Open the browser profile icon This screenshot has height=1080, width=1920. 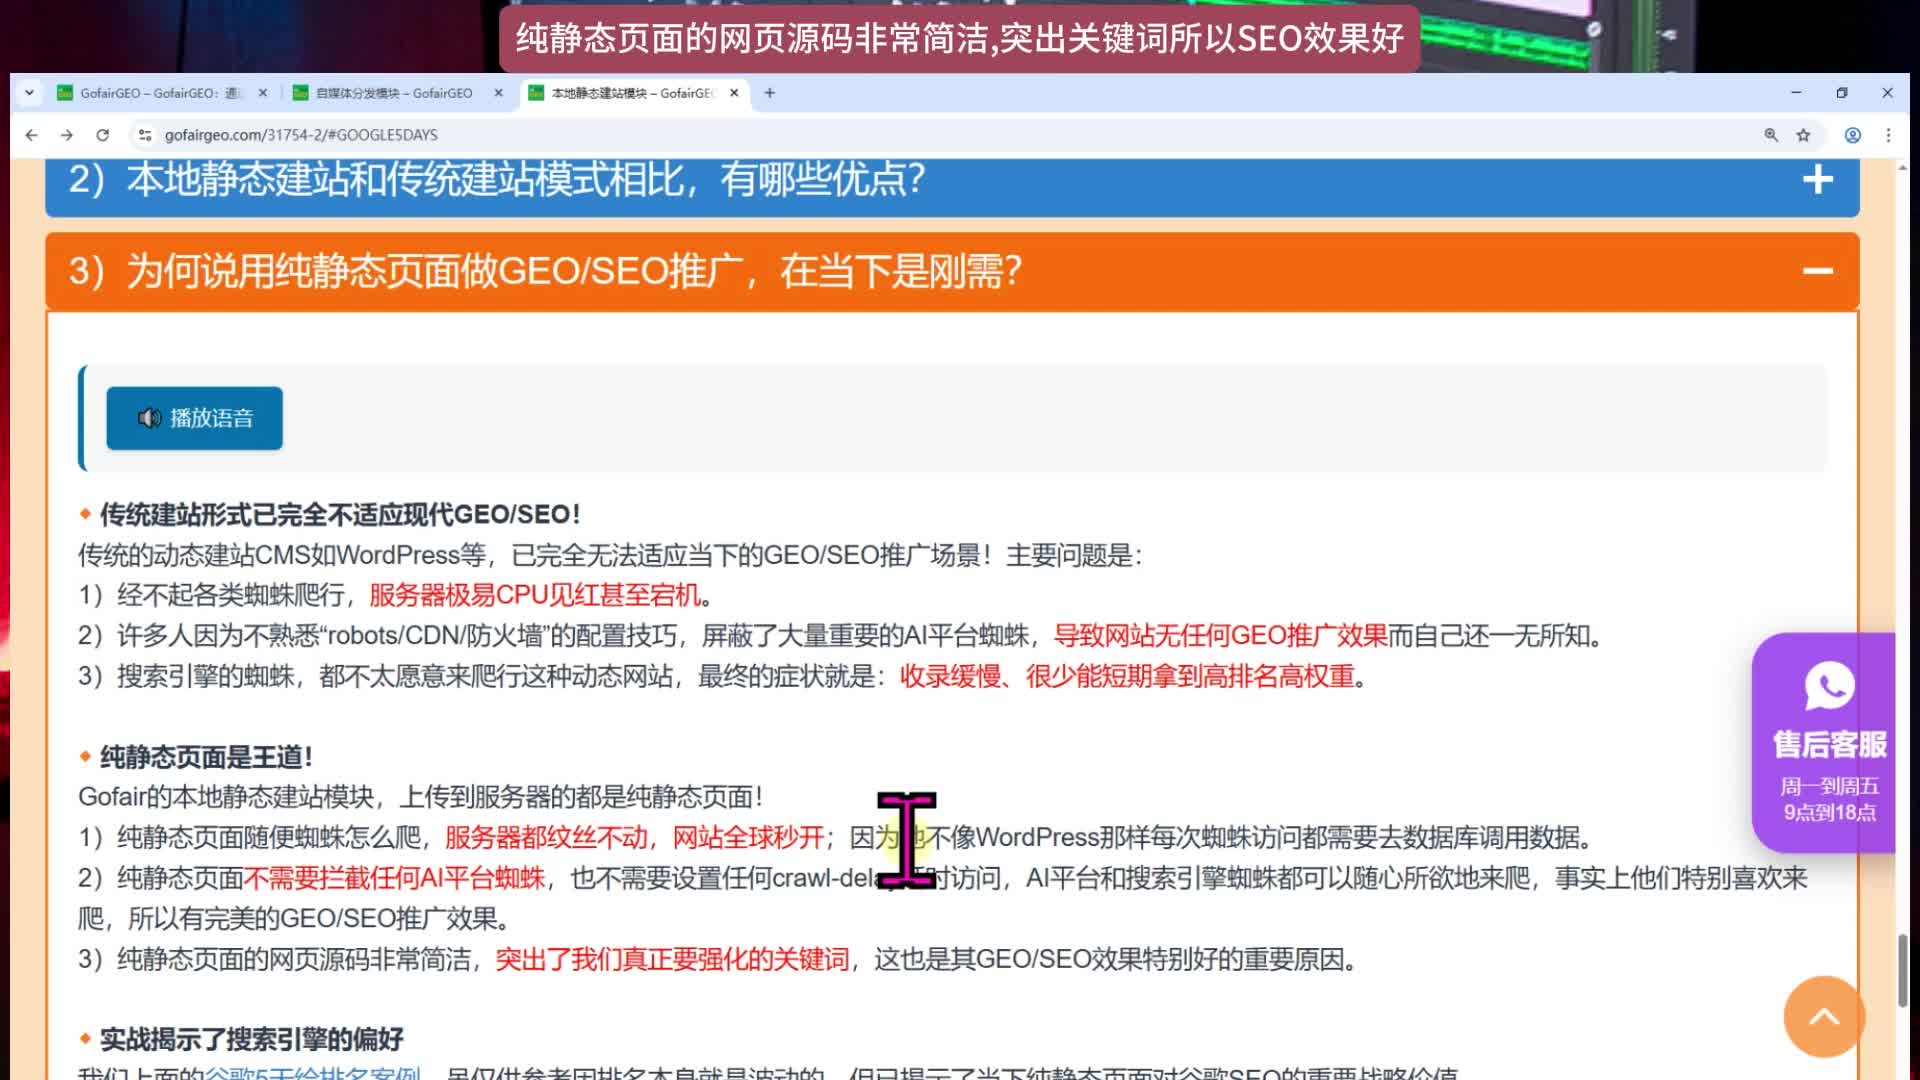pyautogui.click(x=1852, y=135)
